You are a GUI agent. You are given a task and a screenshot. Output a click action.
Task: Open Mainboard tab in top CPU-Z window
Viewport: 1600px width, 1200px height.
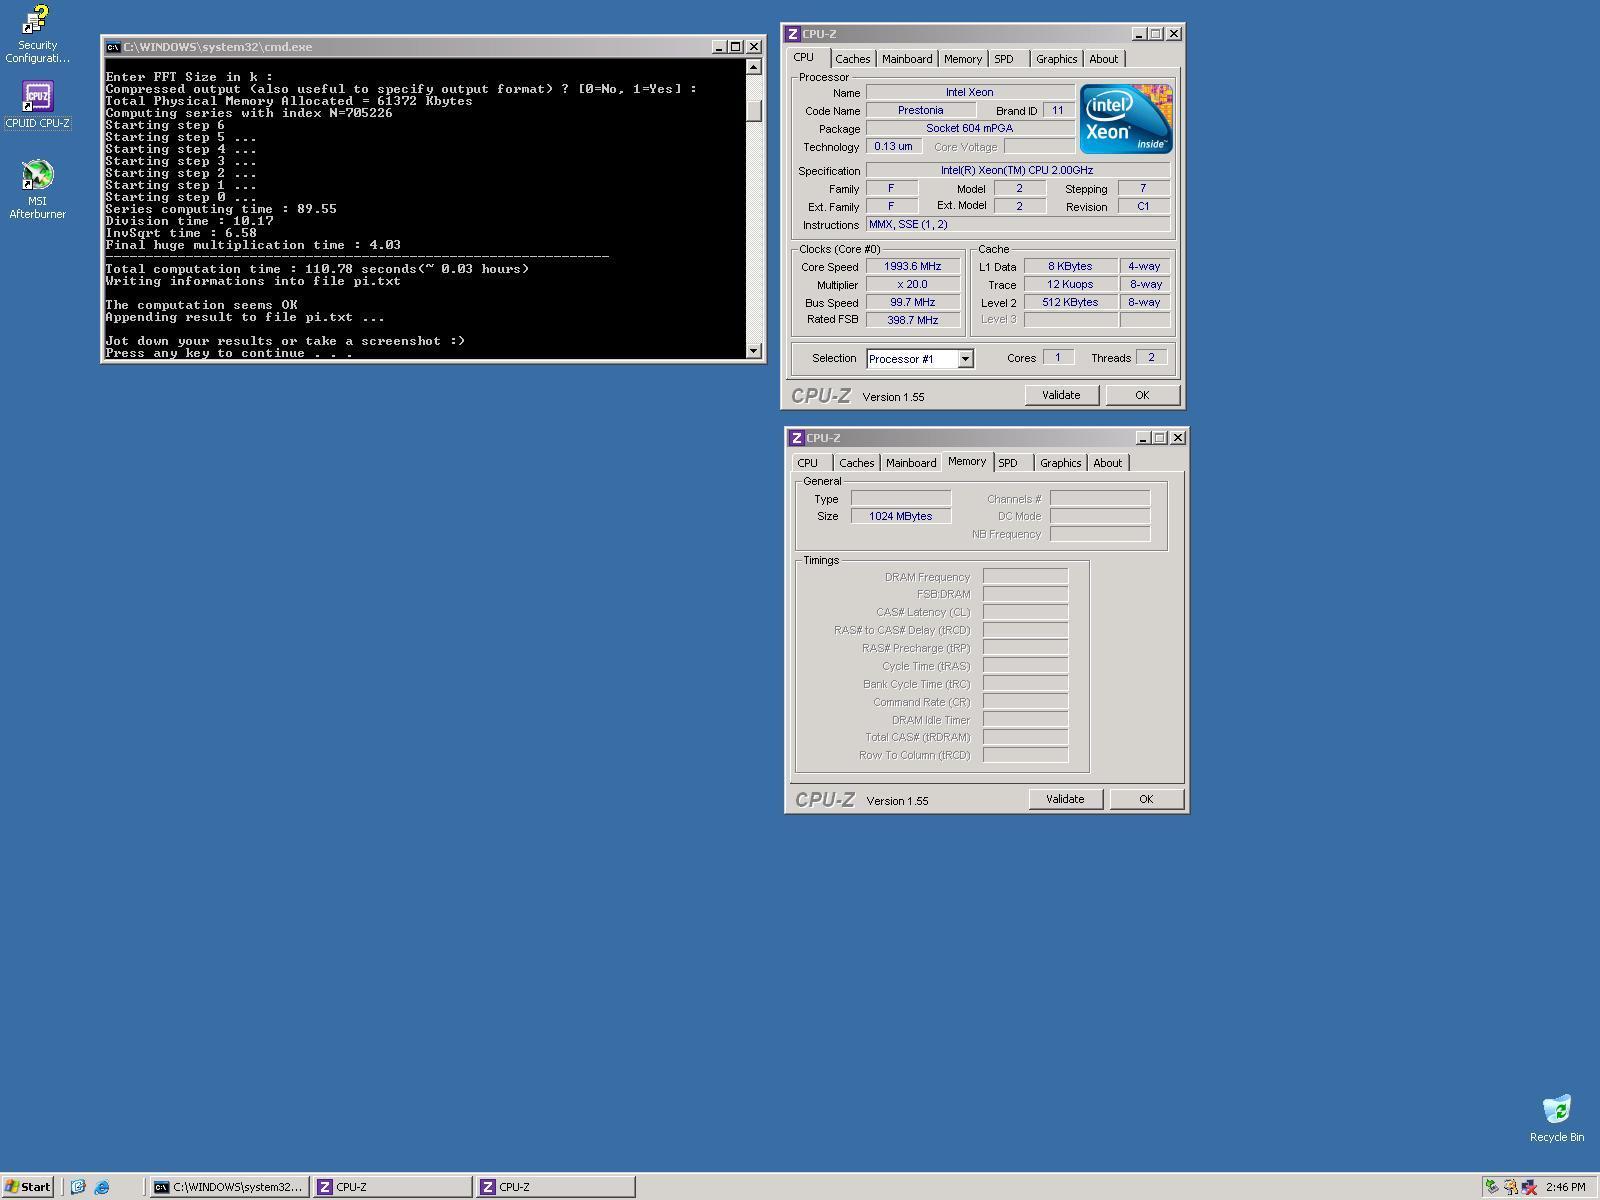tap(907, 59)
